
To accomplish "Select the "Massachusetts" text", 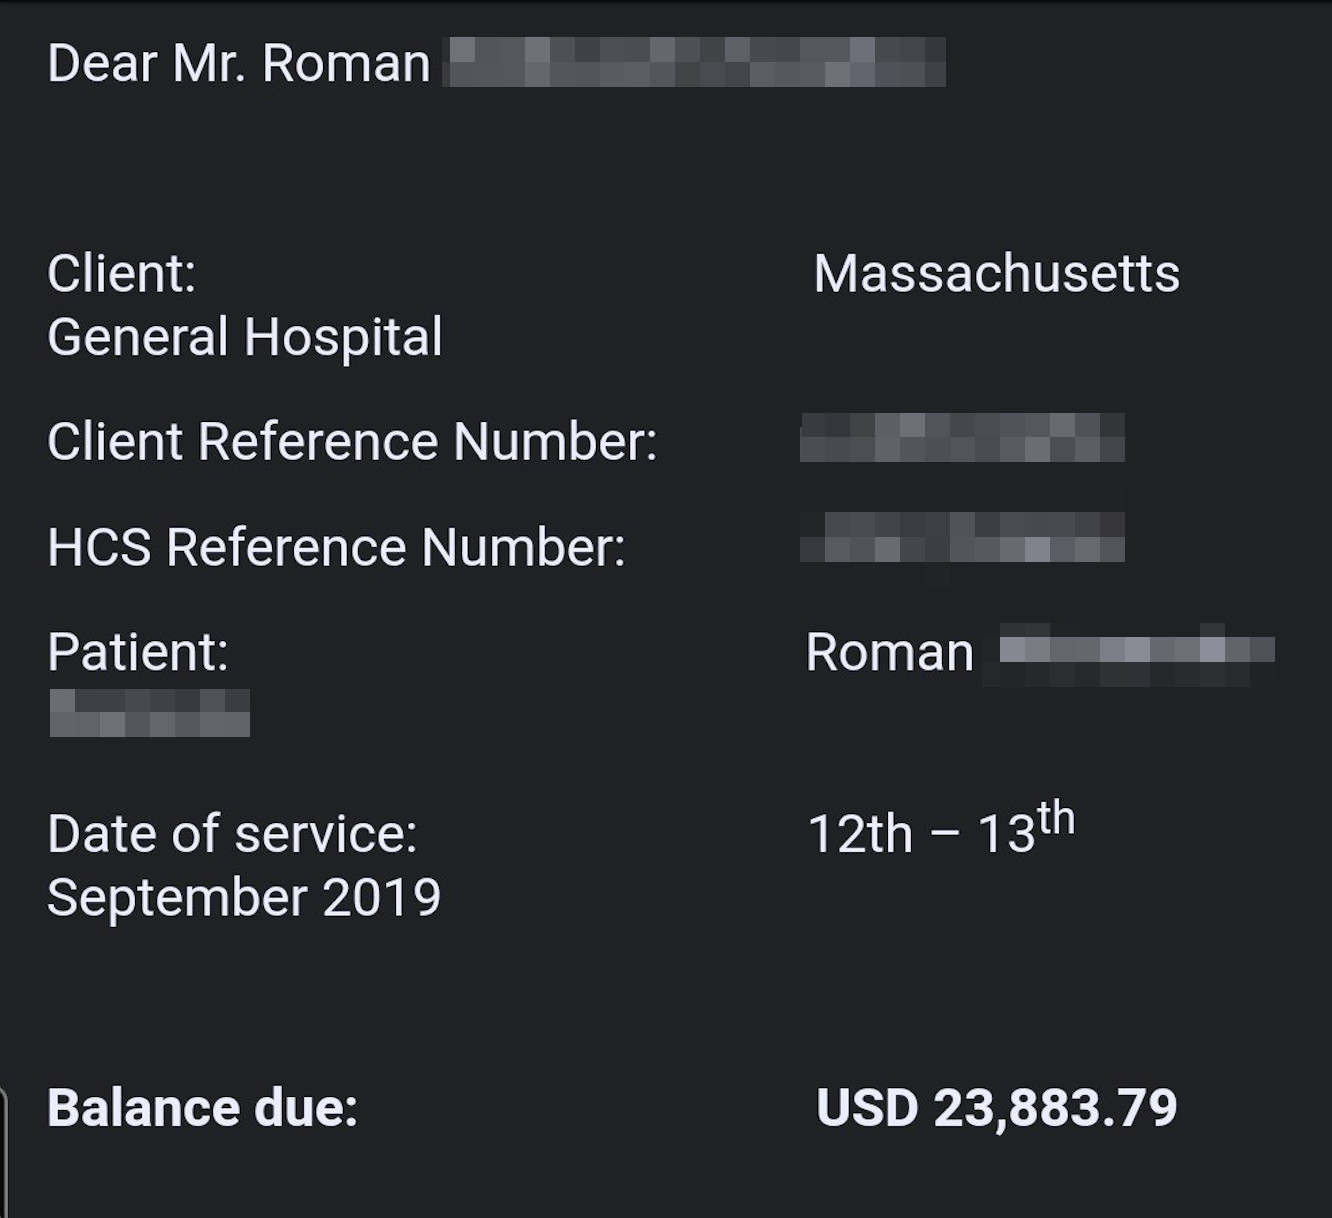I will (996, 274).
